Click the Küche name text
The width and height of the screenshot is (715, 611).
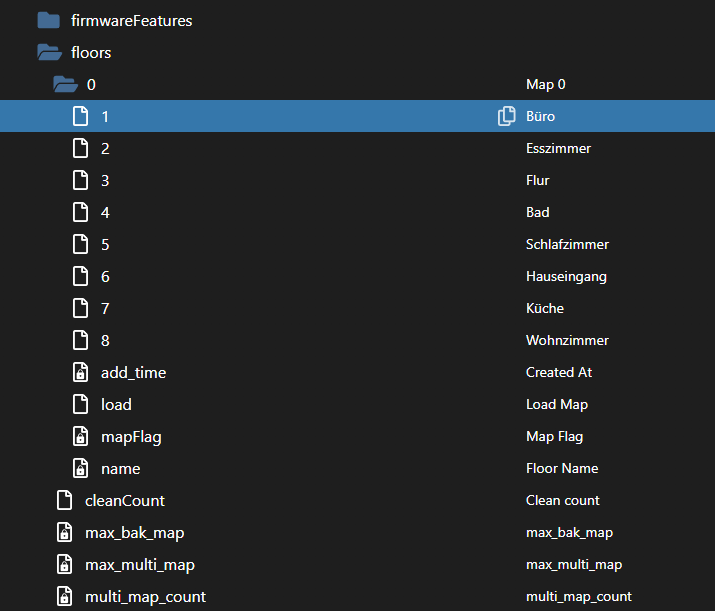[545, 308]
